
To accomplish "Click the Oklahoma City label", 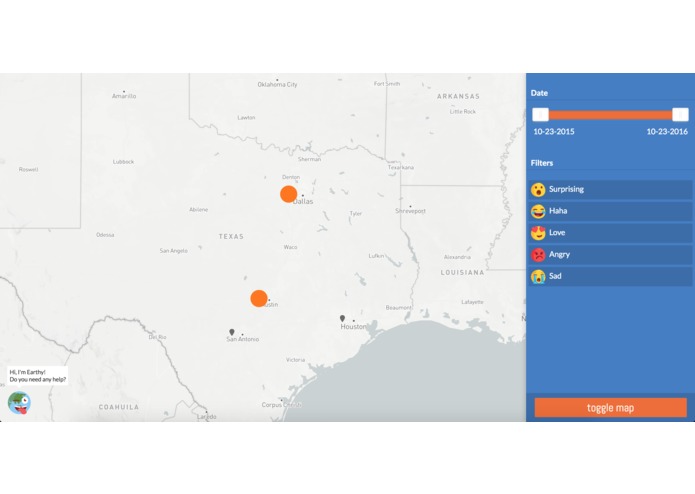I will 277,85.
